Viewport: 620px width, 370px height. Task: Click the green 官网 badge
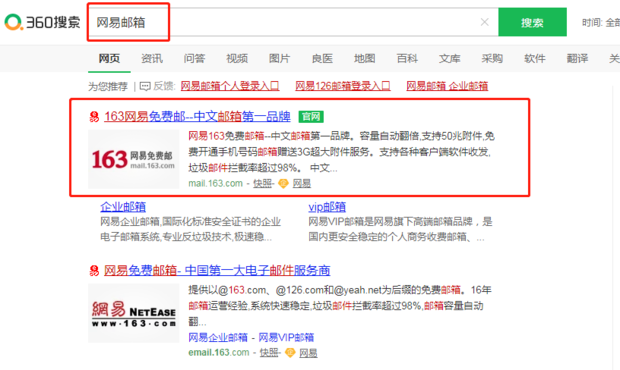[x=311, y=117]
